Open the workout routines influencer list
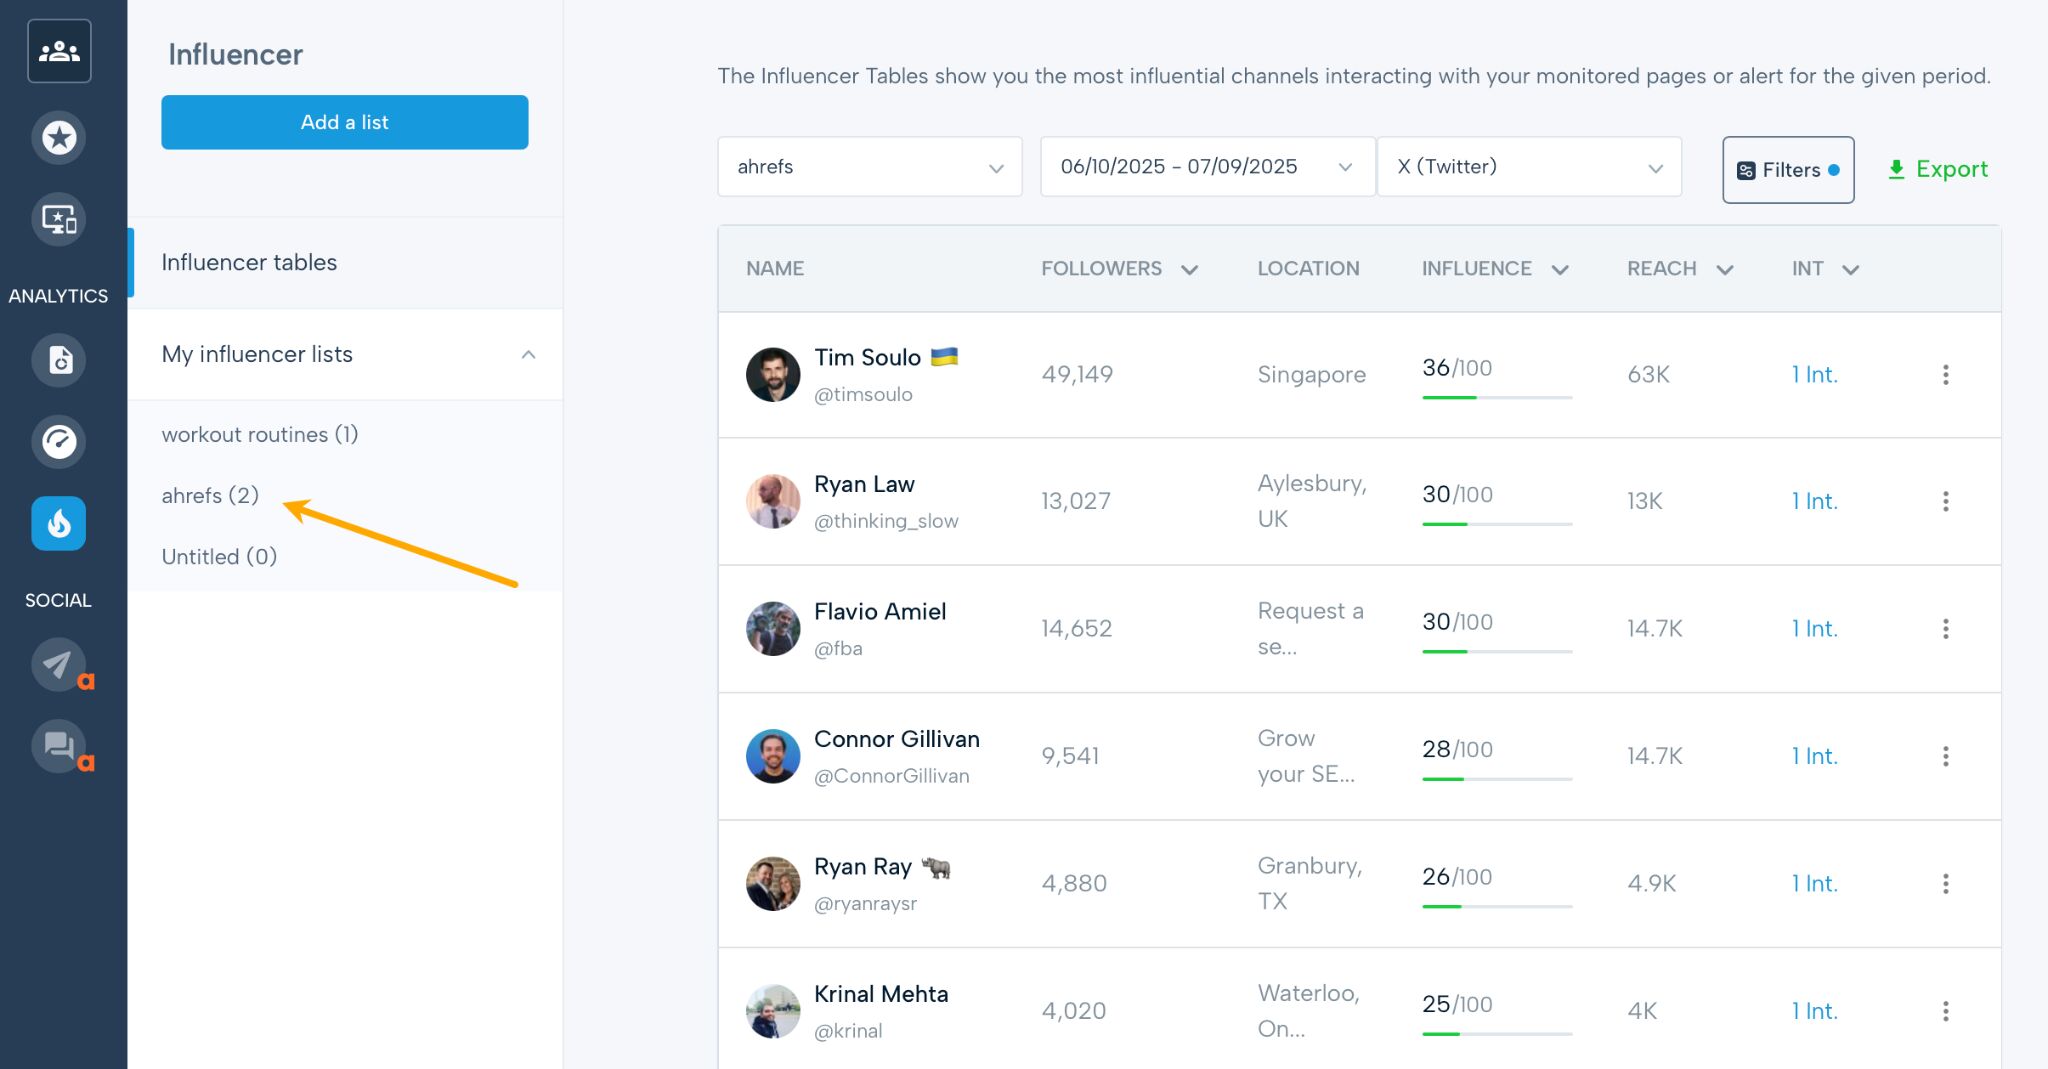2048x1069 pixels. point(260,434)
